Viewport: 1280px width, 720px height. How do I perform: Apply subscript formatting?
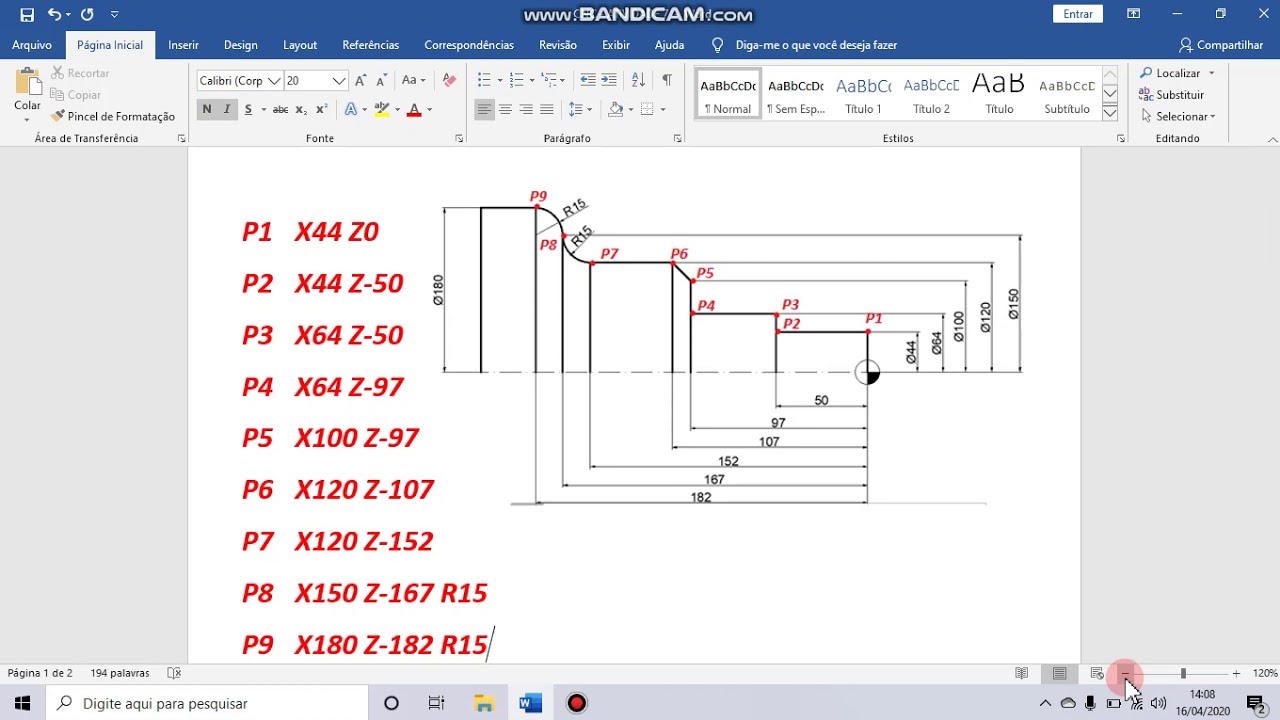(x=302, y=109)
